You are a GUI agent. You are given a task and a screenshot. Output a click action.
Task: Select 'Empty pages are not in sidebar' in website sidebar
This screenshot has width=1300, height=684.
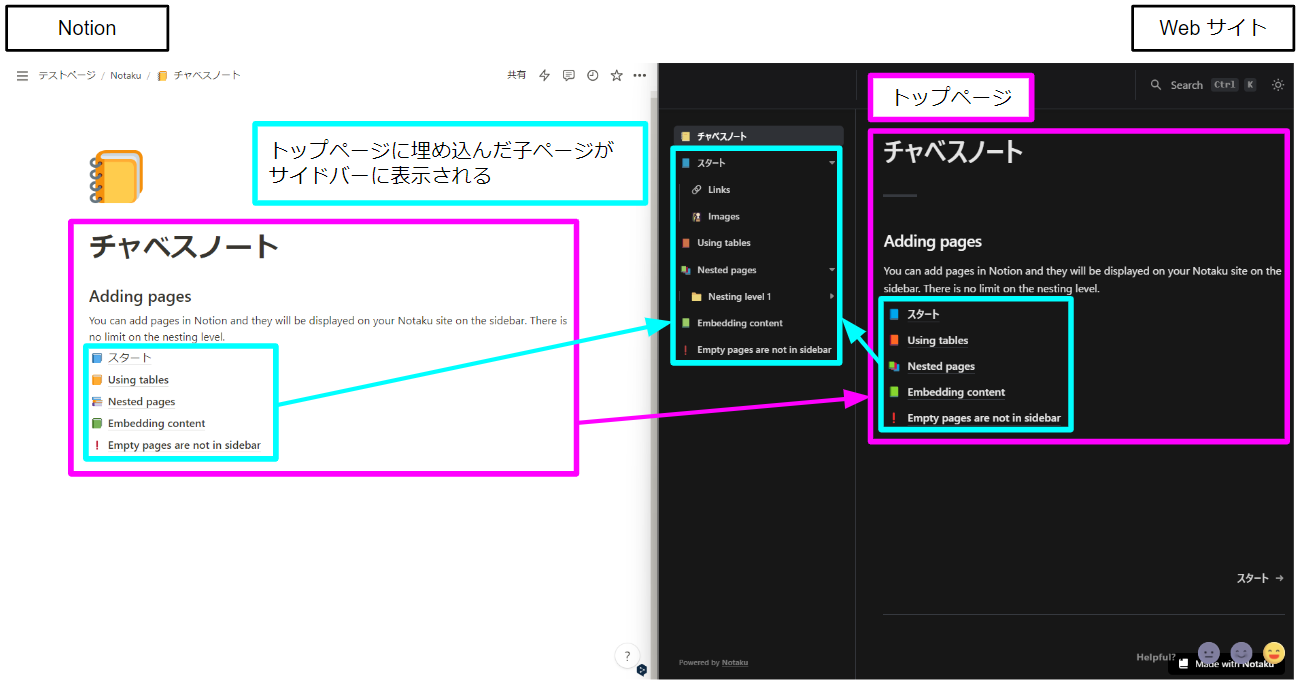759,350
